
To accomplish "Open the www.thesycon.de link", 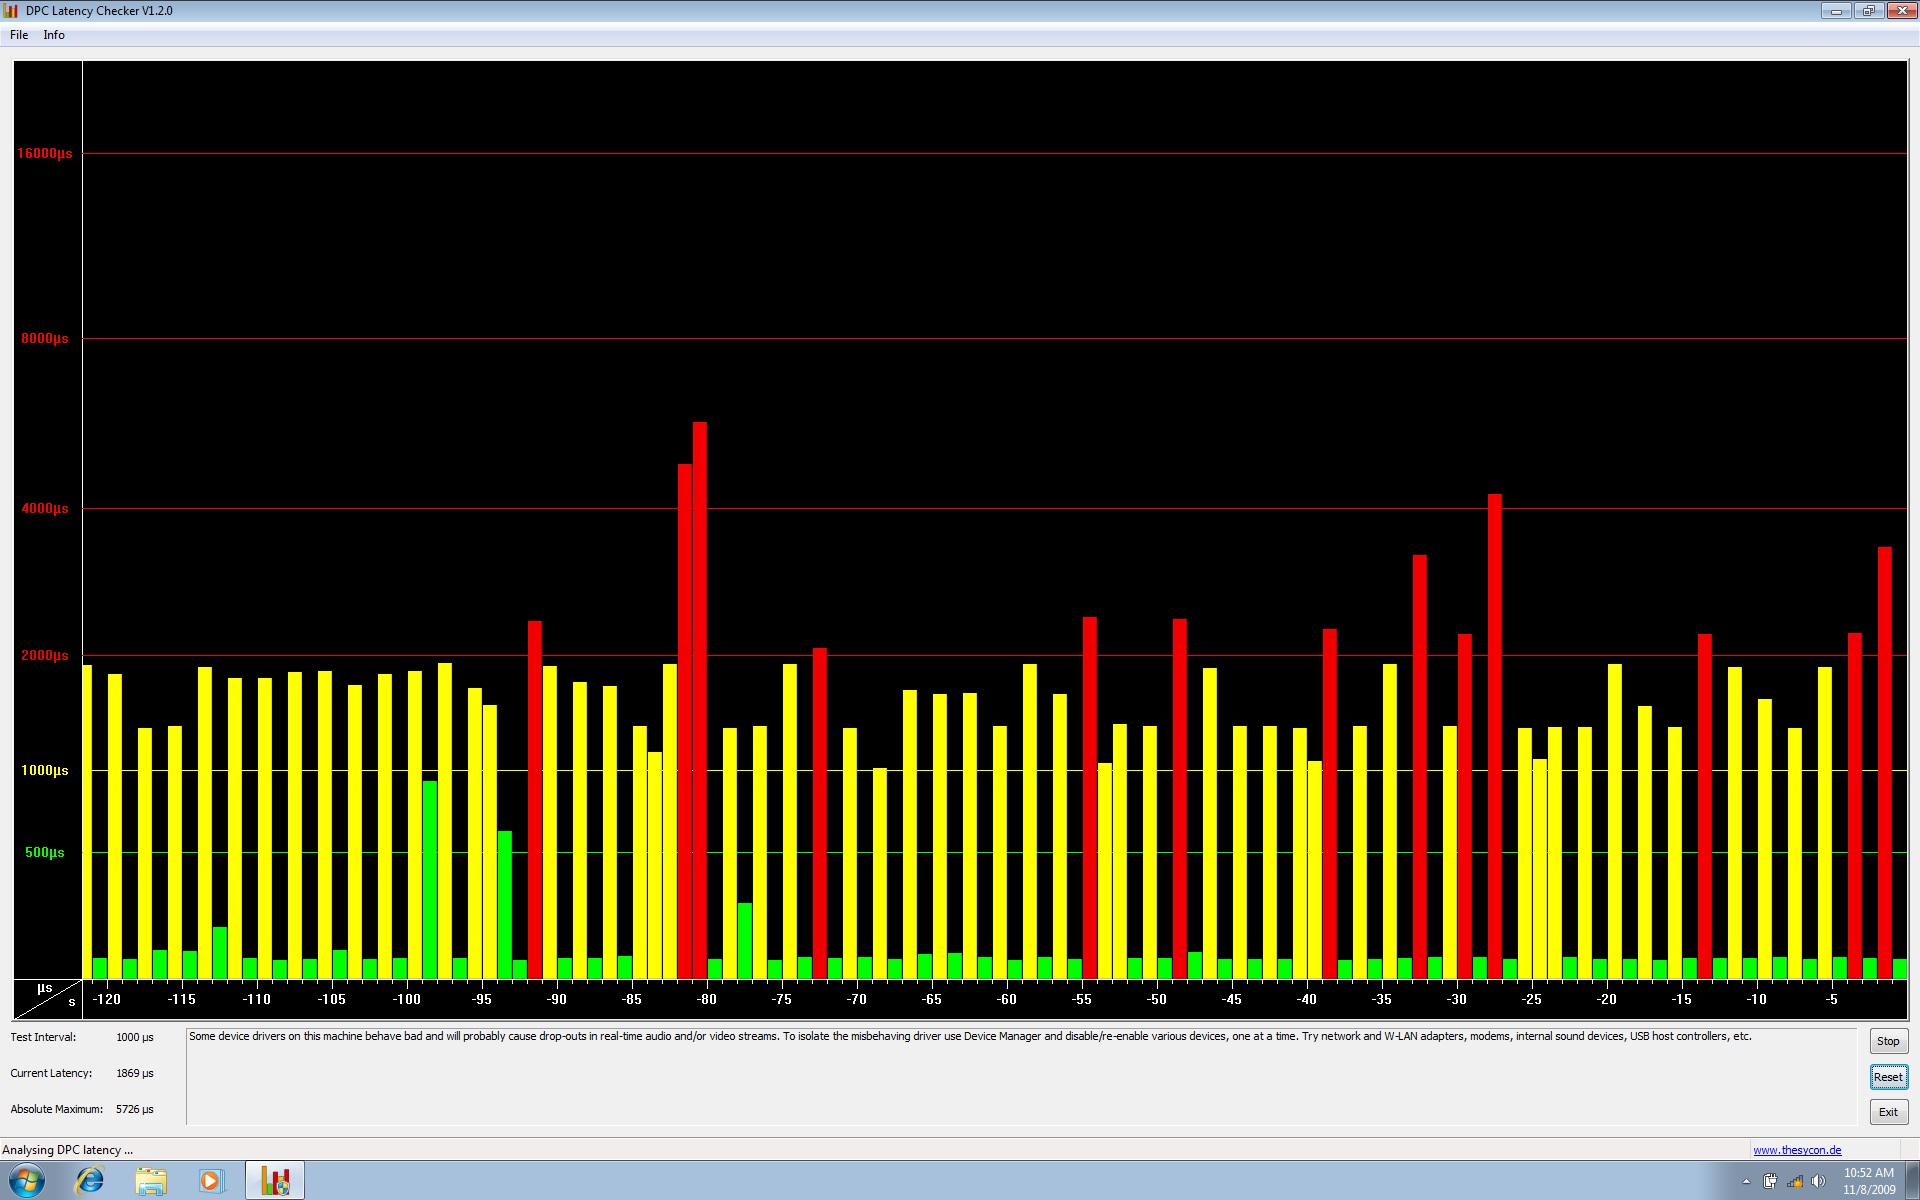I will pyautogui.click(x=1797, y=1150).
